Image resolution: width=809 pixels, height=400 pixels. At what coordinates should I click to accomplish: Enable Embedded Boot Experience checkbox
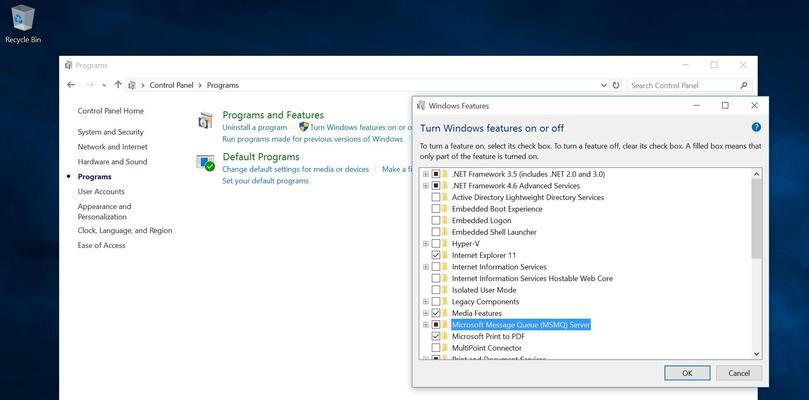[x=436, y=209]
